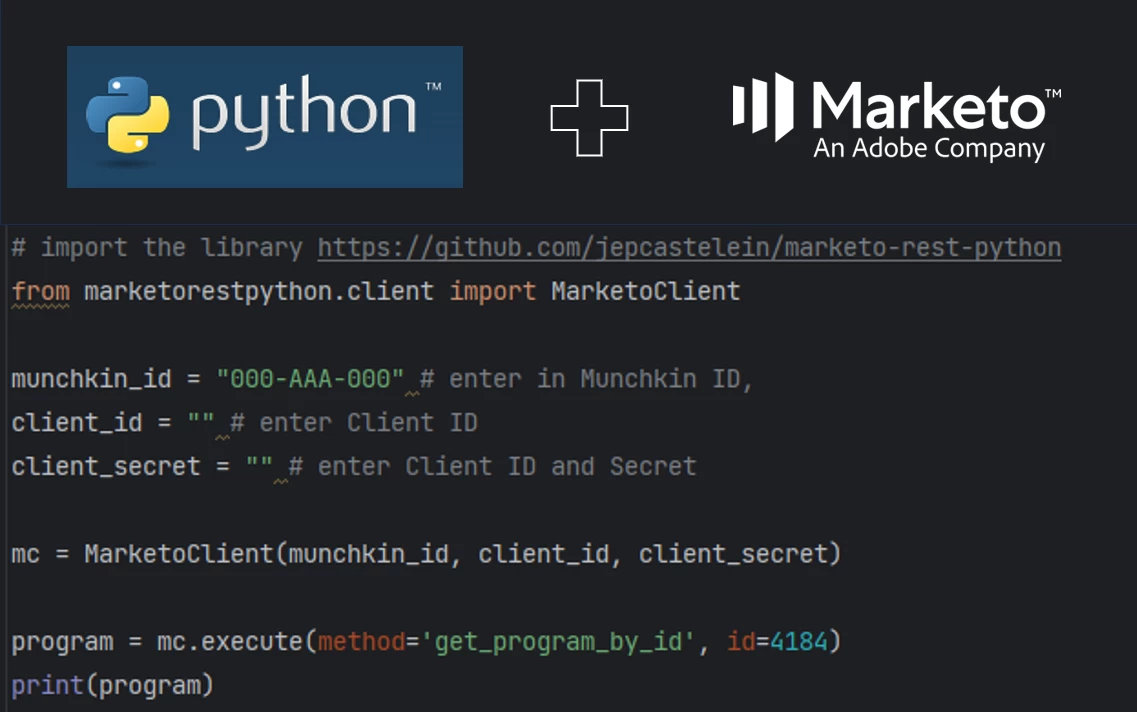Click the 'MarketoClient' name on the import line
Viewport: 1137px width, 712px height.
pyautogui.click(x=645, y=291)
